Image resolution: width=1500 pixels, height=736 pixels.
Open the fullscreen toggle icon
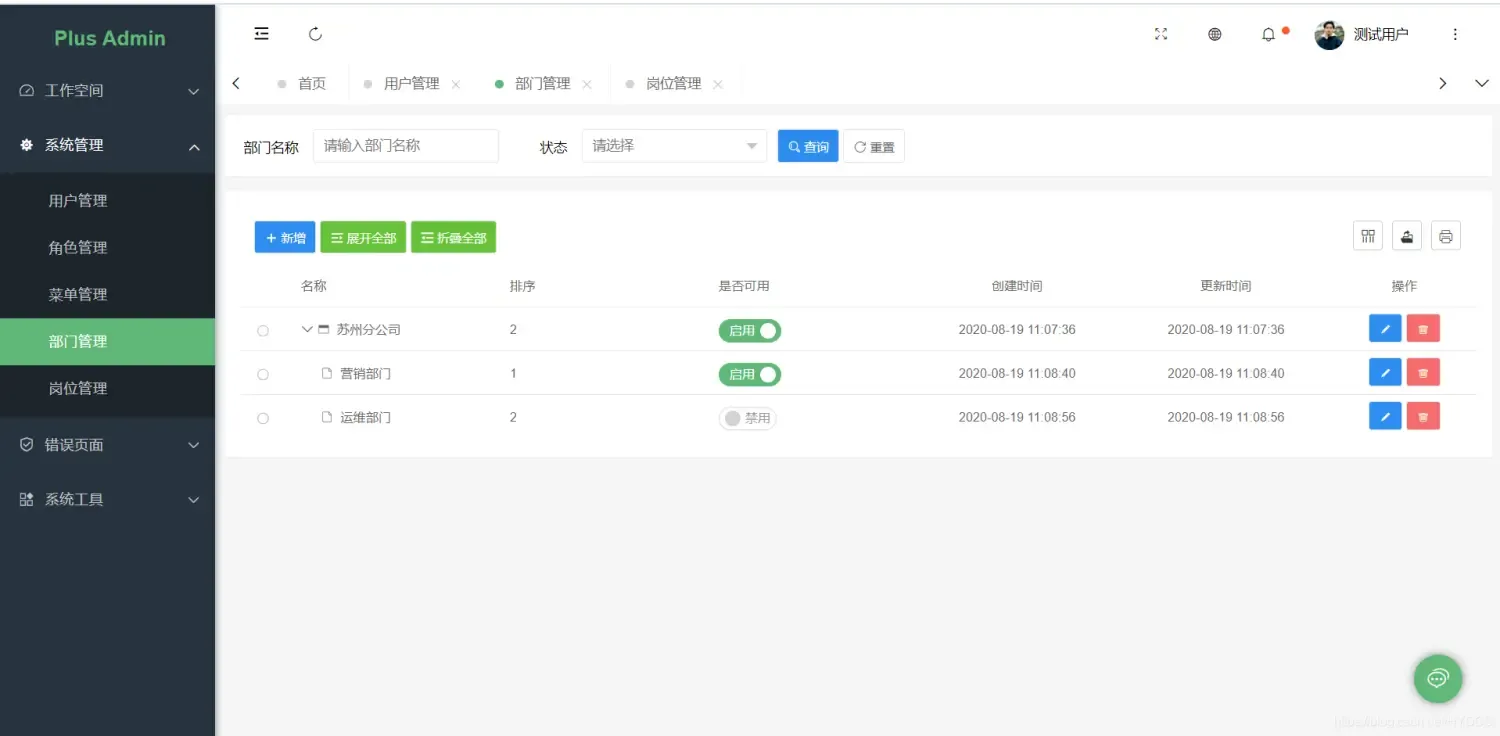(1160, 34)
